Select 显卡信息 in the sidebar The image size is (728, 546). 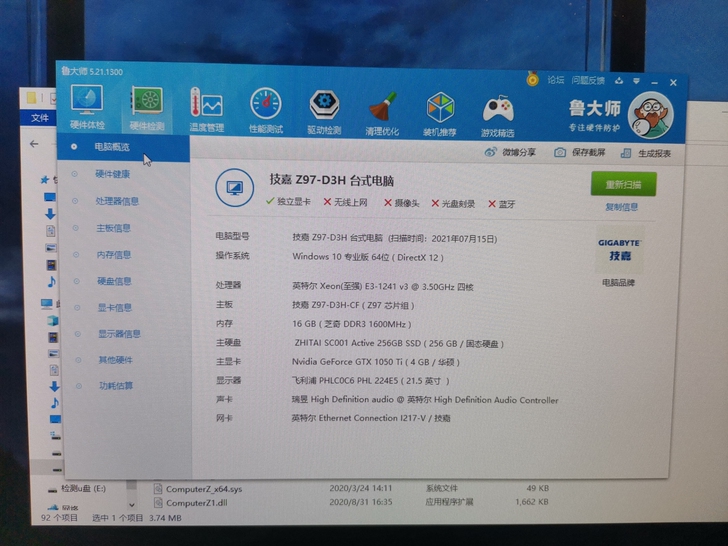coord(115,307)
